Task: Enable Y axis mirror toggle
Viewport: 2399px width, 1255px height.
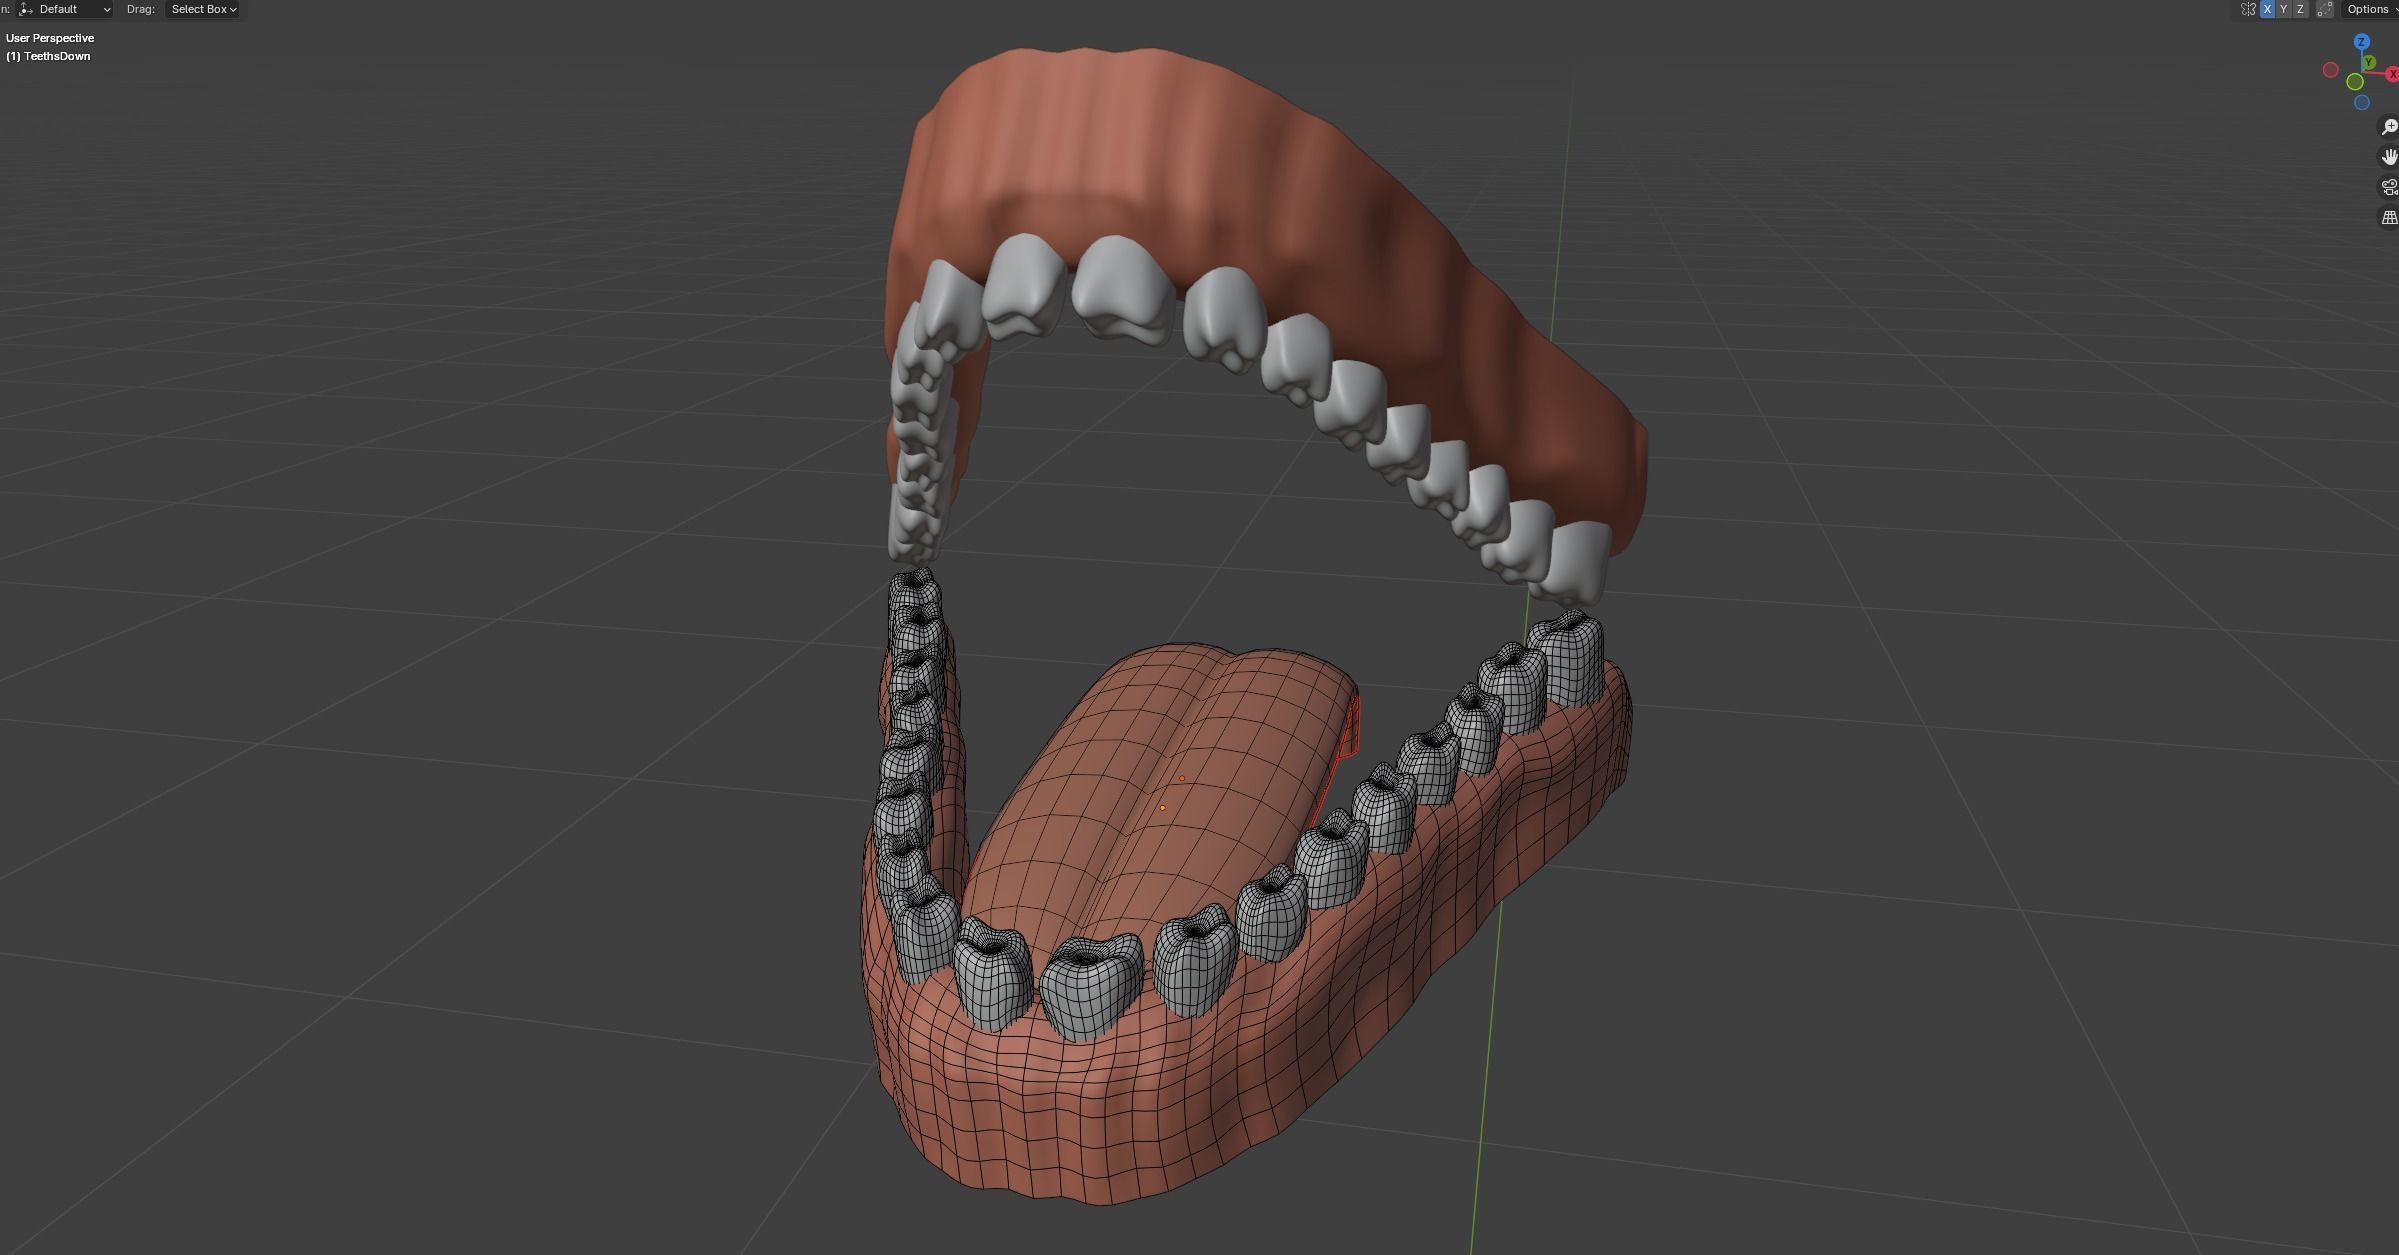Action: [2284, 9]
